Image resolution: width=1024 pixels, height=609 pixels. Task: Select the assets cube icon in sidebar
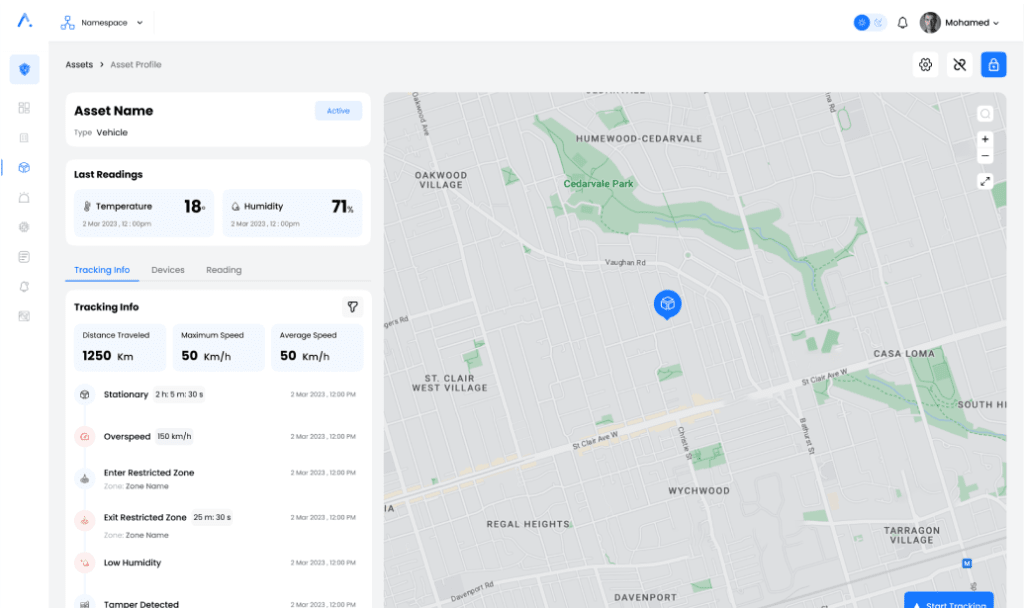pyautogui.click(x=24, y=168)
